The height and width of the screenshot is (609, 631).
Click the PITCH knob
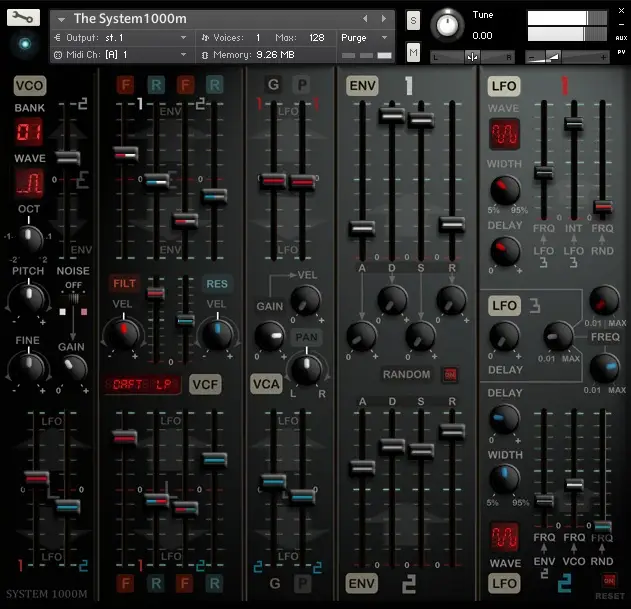(x=29, y=298)
